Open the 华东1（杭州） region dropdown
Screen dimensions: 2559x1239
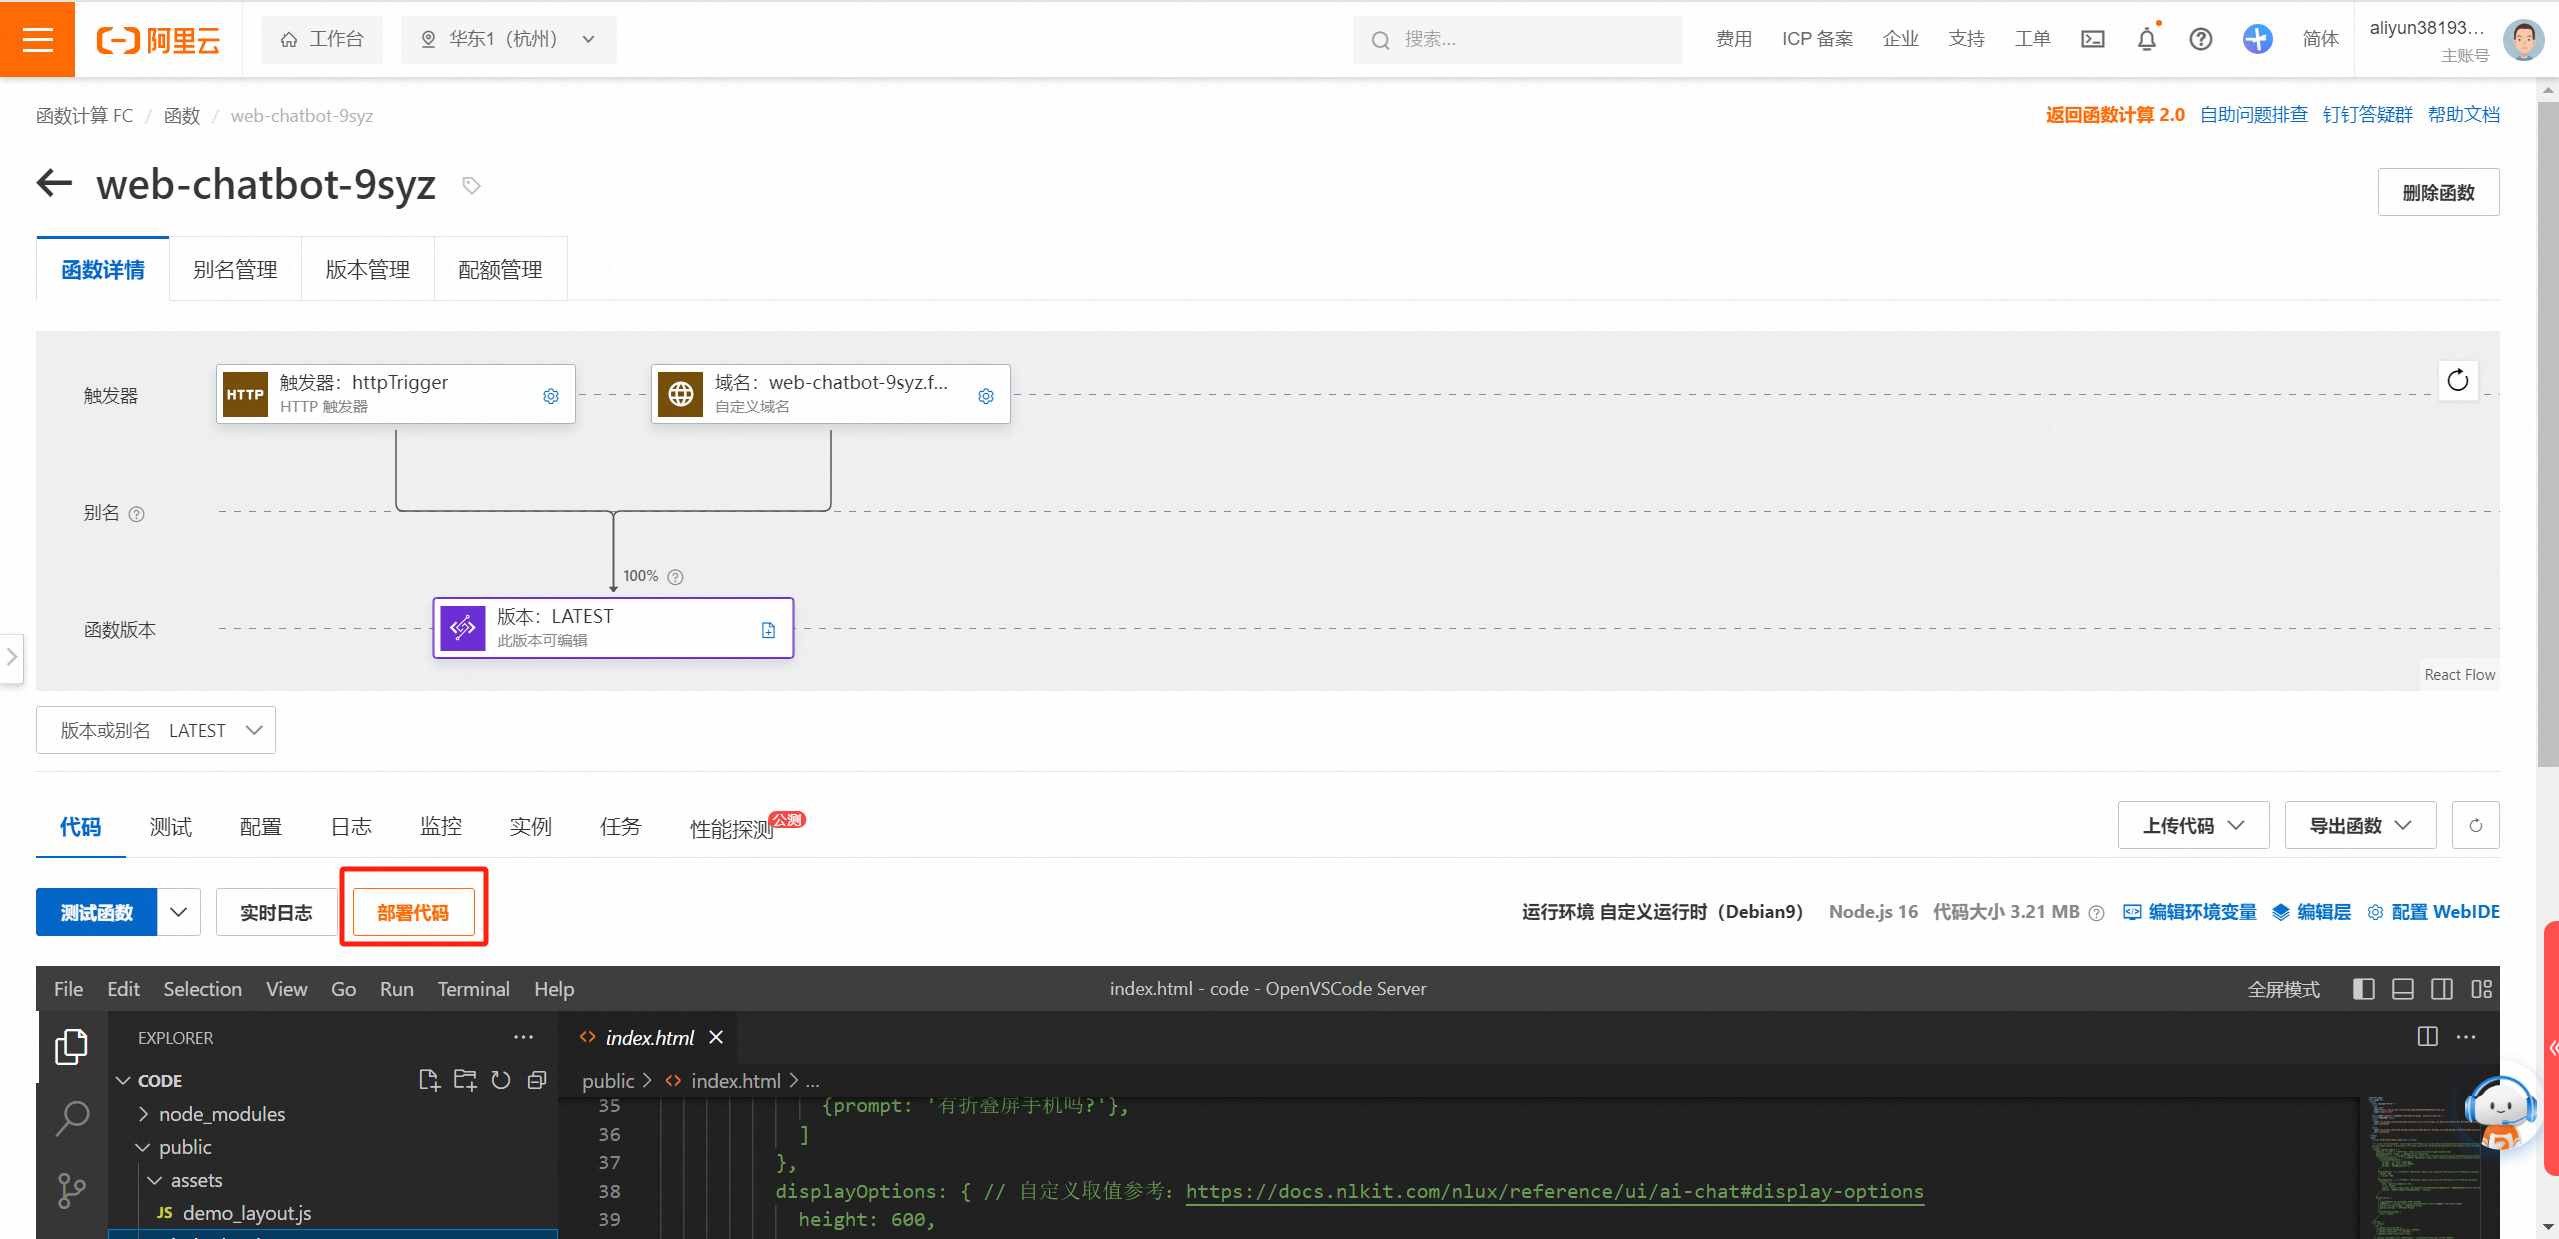508,39
